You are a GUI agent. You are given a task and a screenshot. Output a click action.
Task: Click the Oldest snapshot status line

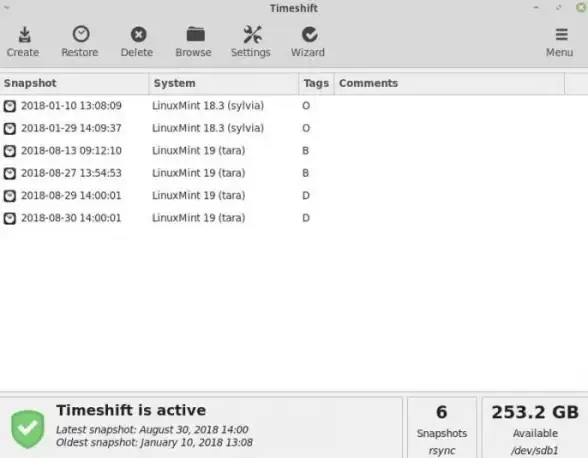click(154, 443)
